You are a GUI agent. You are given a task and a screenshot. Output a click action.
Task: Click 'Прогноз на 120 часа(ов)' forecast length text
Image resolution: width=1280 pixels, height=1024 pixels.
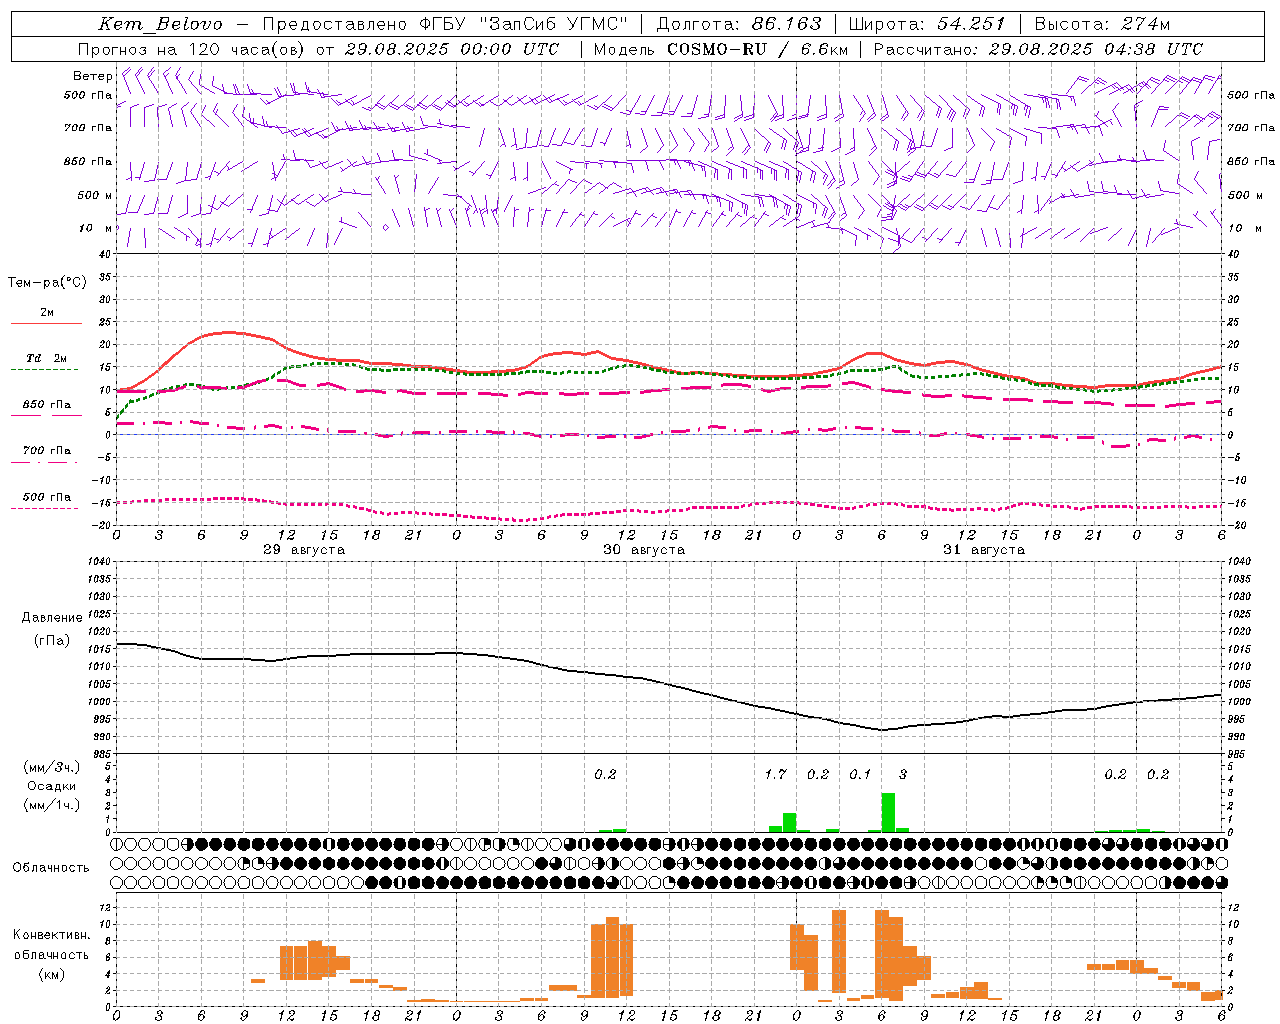click(x=193, y=49)
